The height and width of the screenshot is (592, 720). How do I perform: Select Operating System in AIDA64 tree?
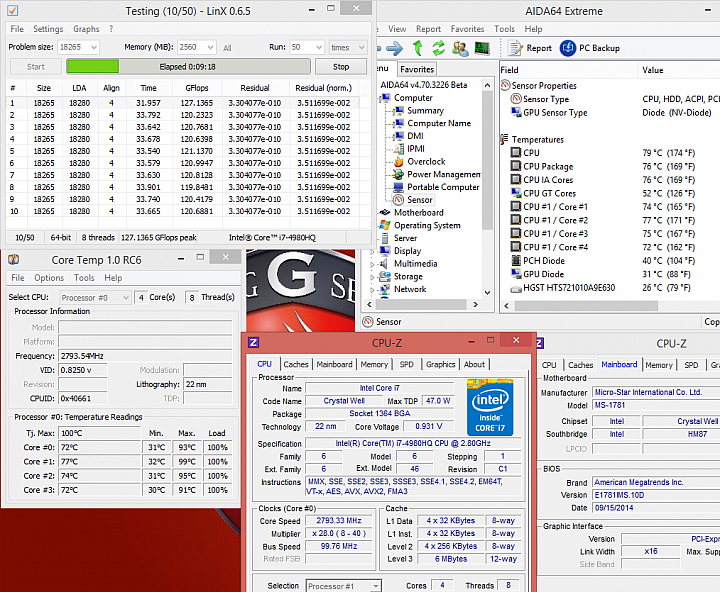coord(427,226)
